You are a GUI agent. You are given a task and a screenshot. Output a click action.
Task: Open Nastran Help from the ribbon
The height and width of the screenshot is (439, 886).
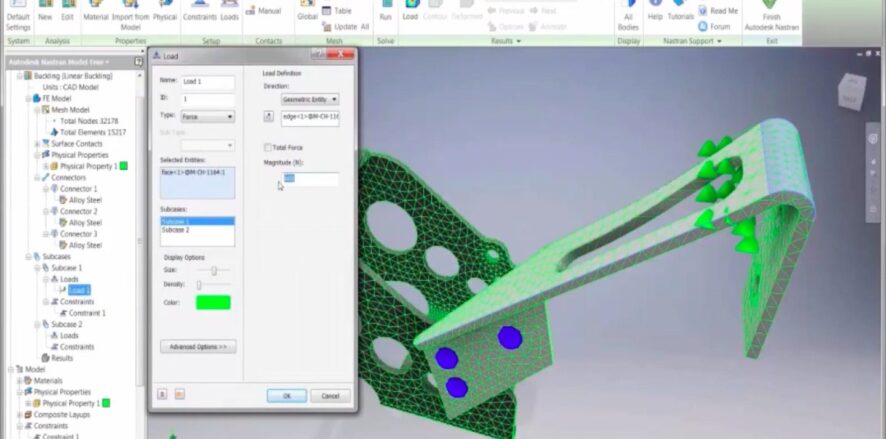pyautogui.click(x=655, y=12)
